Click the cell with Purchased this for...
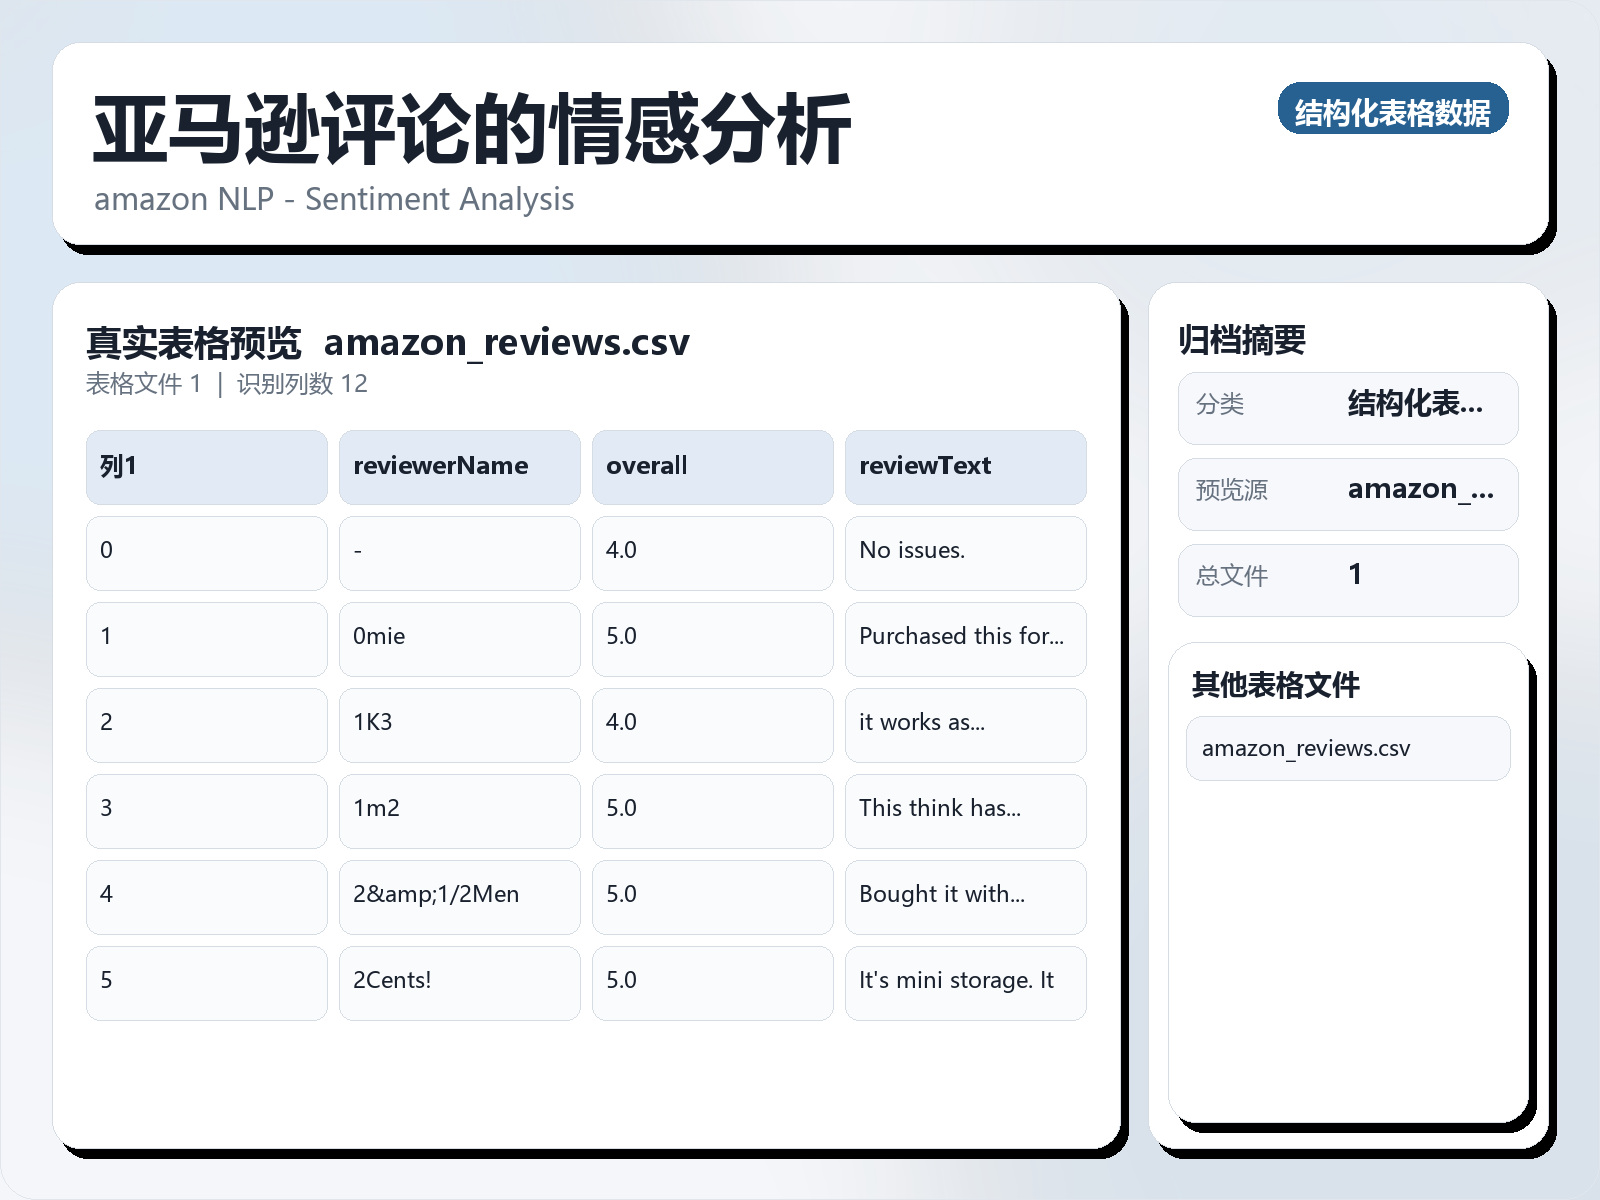 click(x=965, y=639)
